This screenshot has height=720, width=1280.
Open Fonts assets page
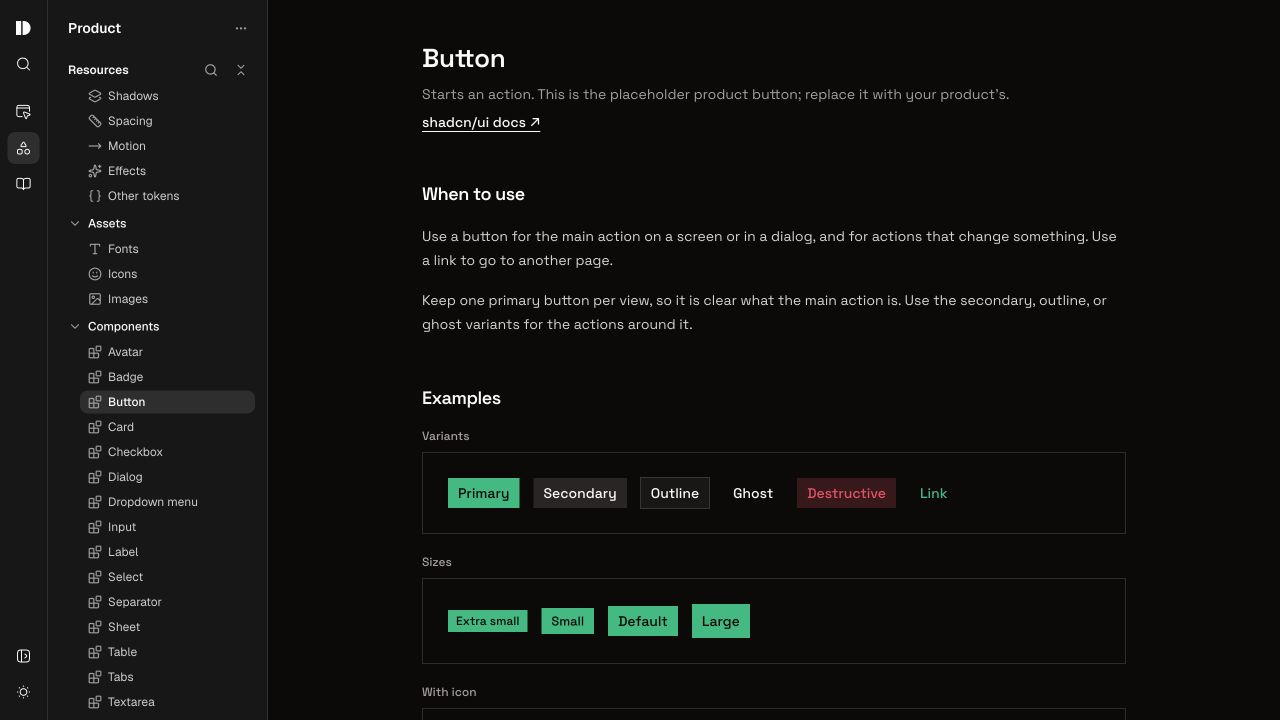(x=167, y=249)
